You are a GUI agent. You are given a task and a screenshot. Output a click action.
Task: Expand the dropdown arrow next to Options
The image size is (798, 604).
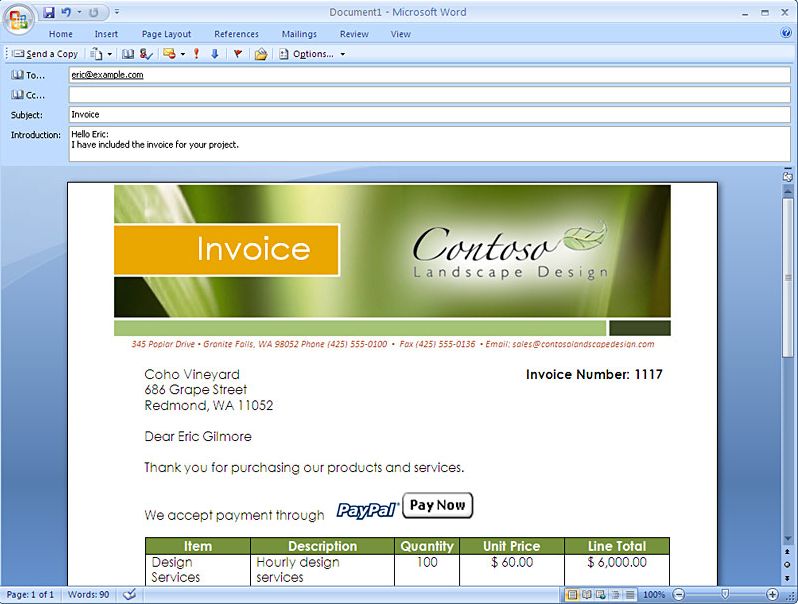click(343, 54)
